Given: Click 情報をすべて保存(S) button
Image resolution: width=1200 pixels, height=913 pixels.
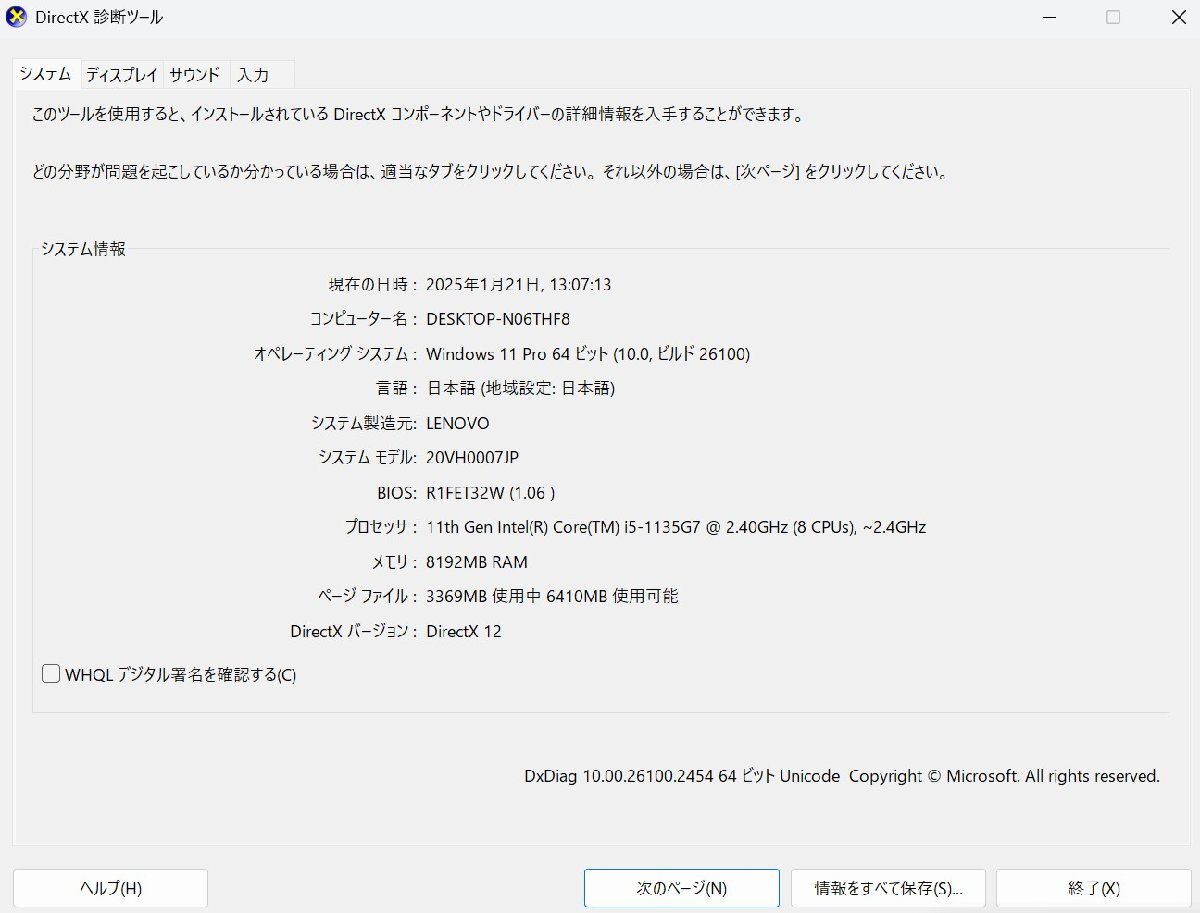Looking at the screenshot, I should 887,888.
